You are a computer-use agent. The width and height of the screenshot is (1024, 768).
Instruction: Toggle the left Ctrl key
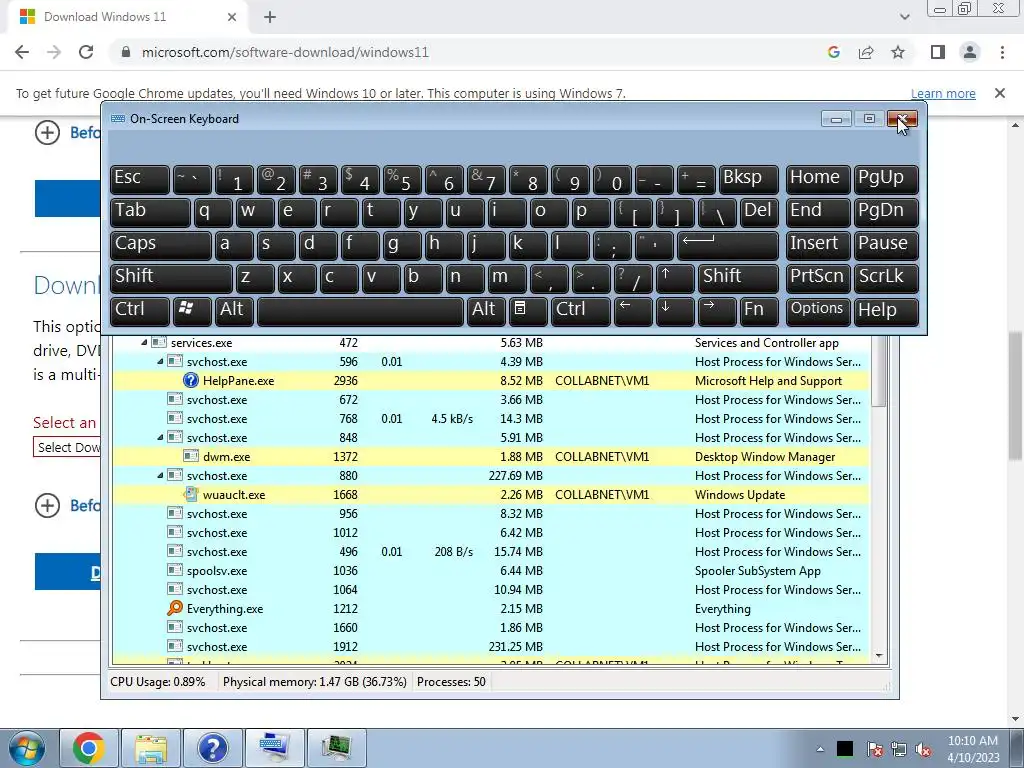click(x=140, y=310)
